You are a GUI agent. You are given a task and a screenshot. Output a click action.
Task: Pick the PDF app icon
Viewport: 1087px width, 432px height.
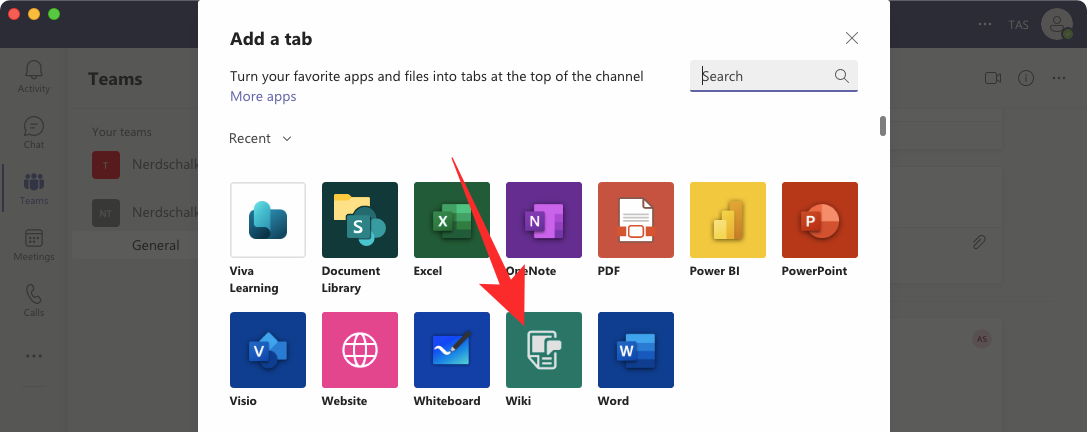pyautogui.click(x=636, y=220)
